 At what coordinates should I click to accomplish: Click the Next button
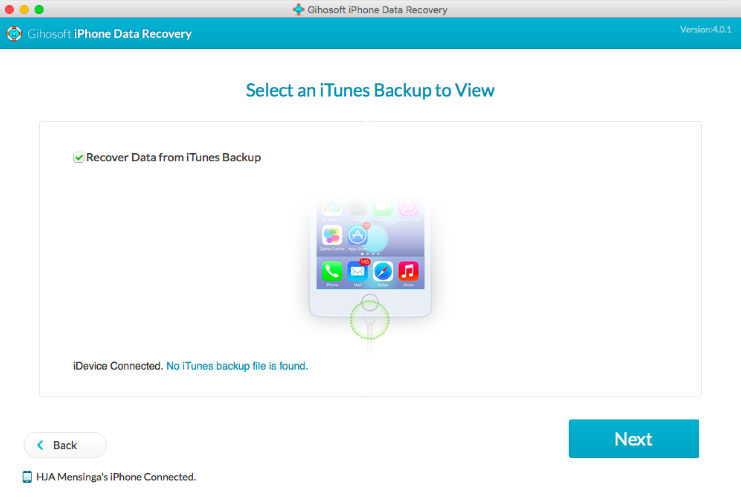633,438
